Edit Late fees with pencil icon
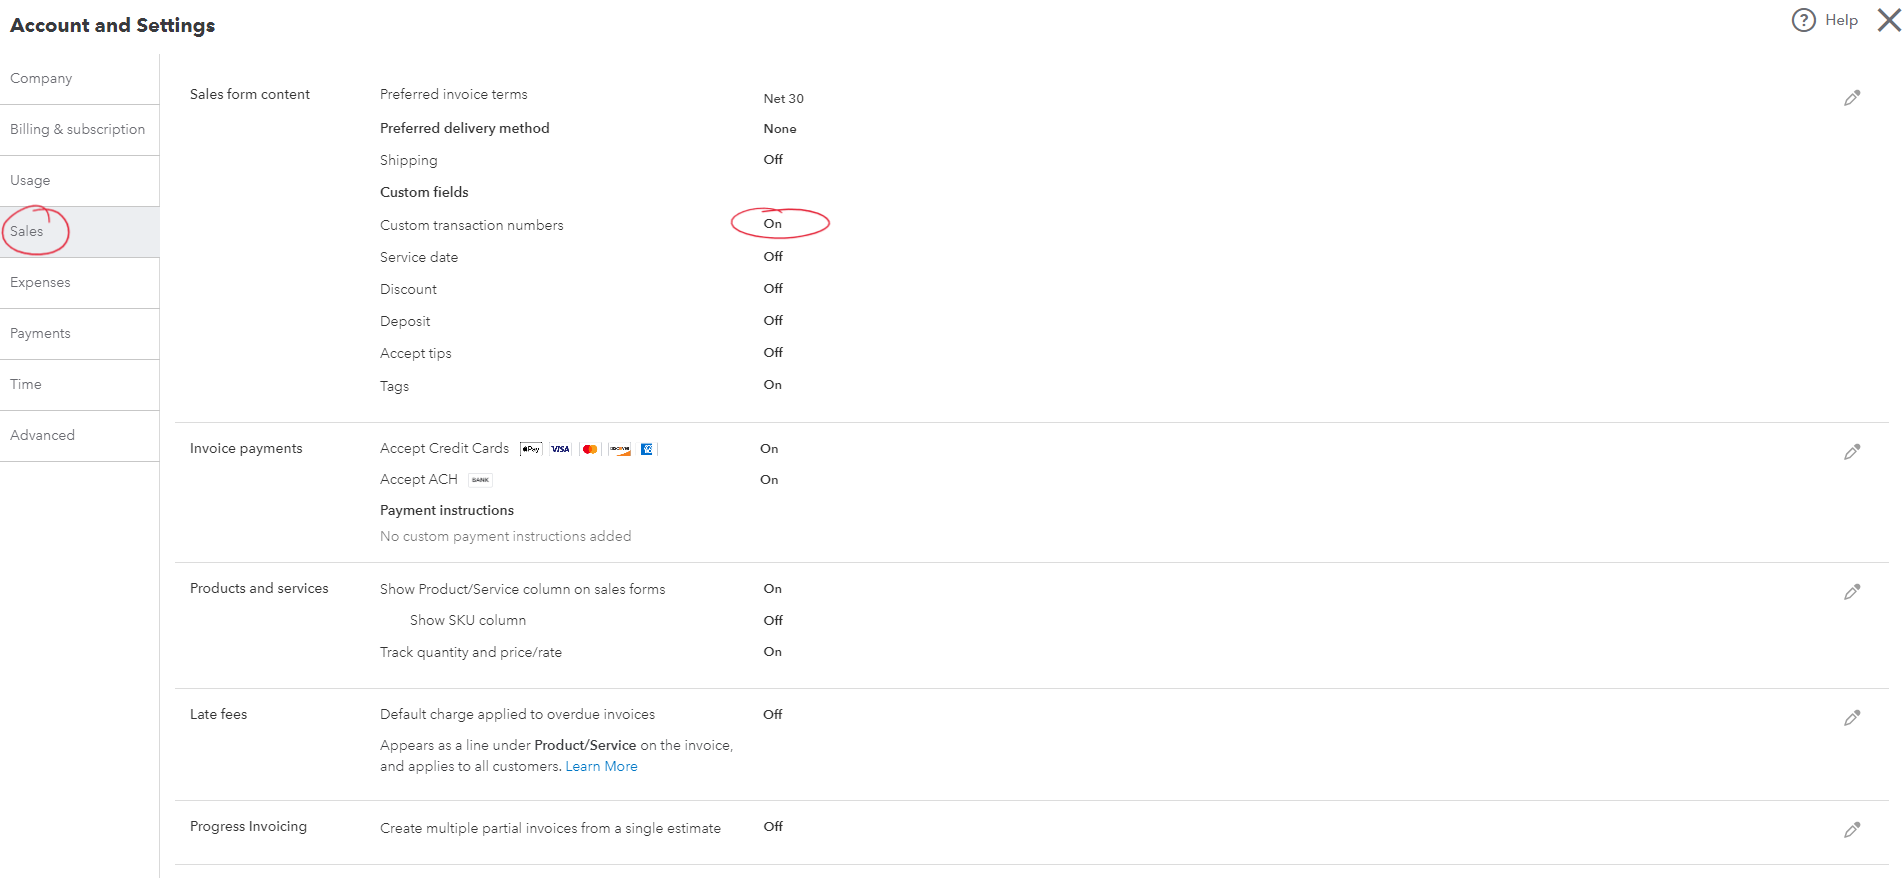The height and width of the screenshot is (878, 1904). (x=1852, y=718)
